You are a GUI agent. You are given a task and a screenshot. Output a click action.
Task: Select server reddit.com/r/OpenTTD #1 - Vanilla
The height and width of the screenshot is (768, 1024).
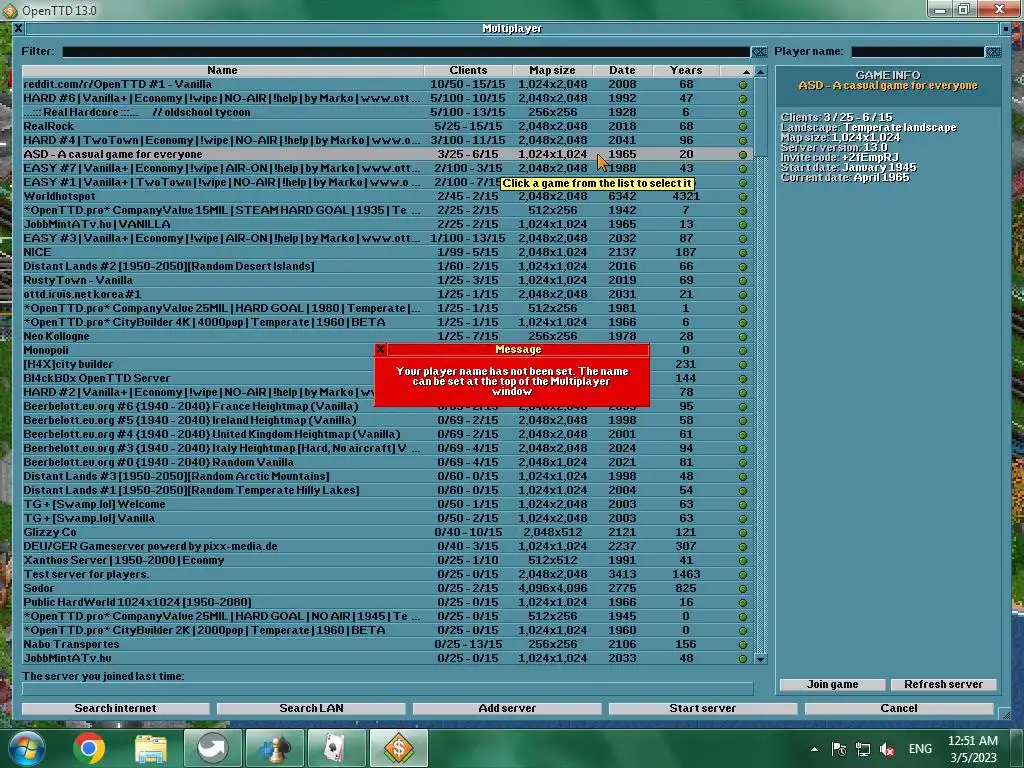coord(387,84)
